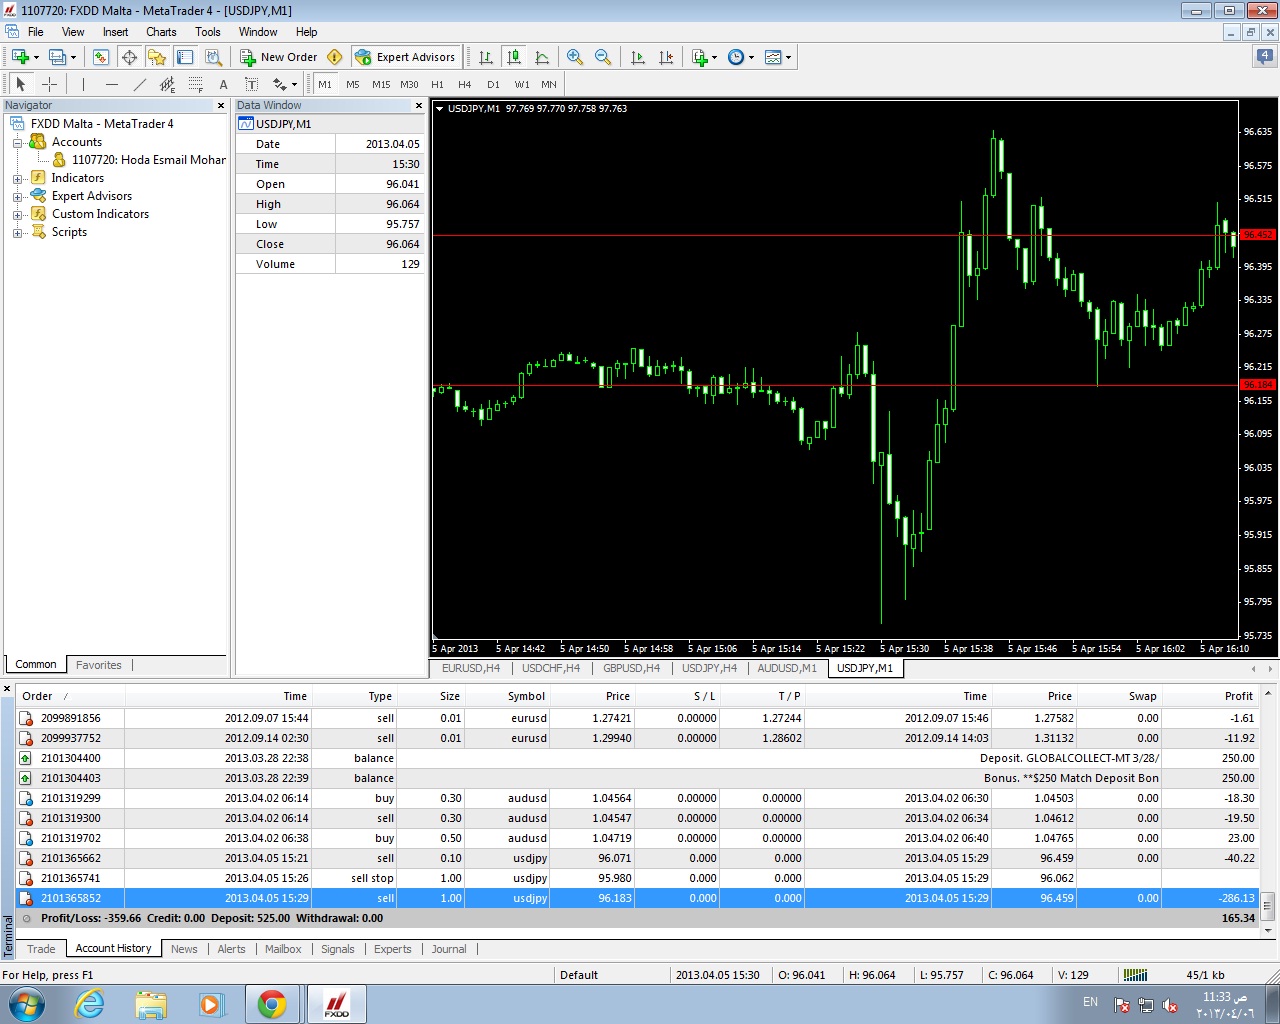Click the New Order button
The width and height of the screenshot is (1280, 1024).
coord(279,57)
